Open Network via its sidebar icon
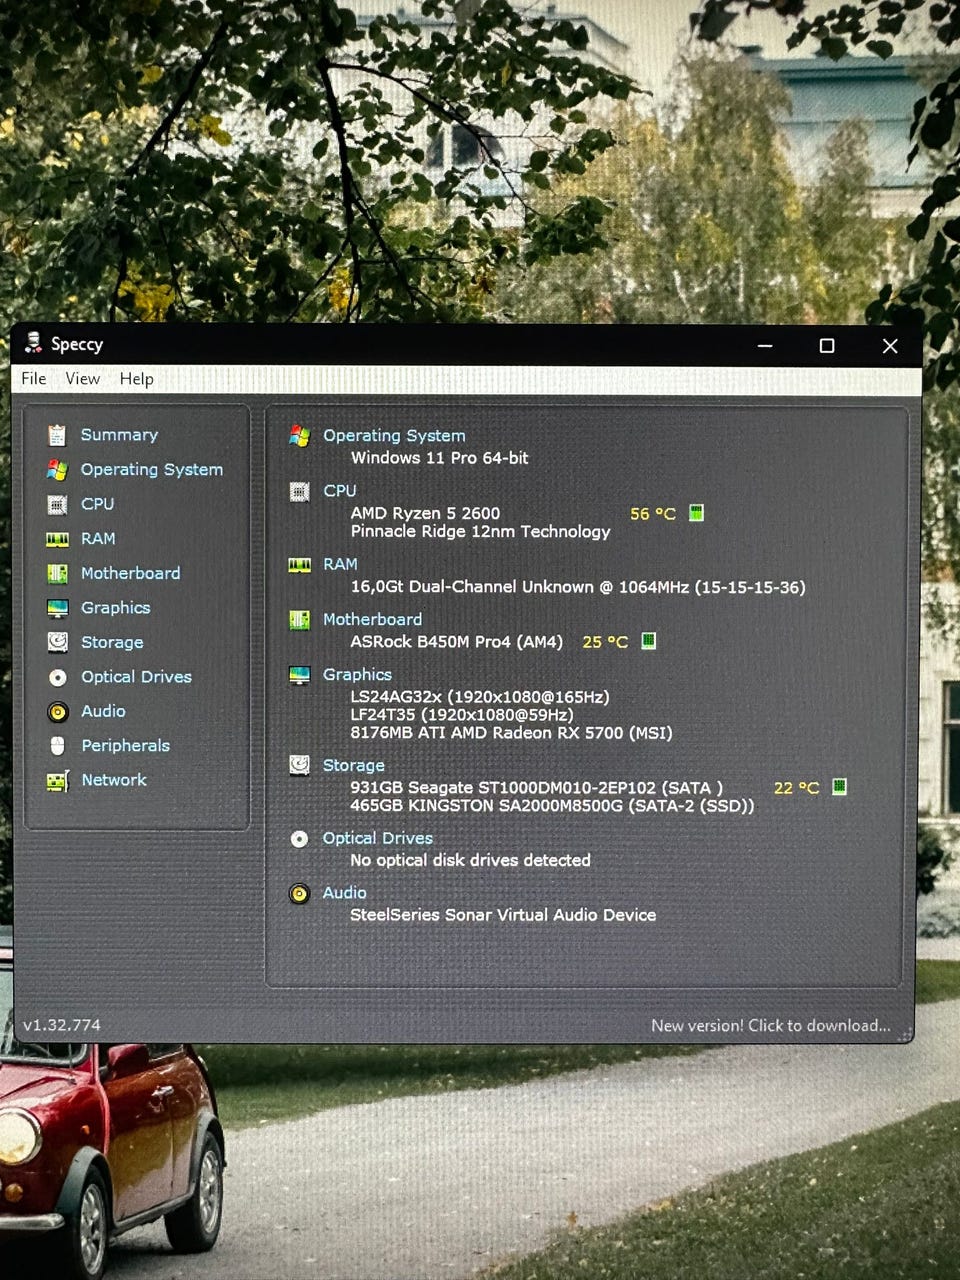The height and width of the screenshot is (1280, 960). coord(57,781)
